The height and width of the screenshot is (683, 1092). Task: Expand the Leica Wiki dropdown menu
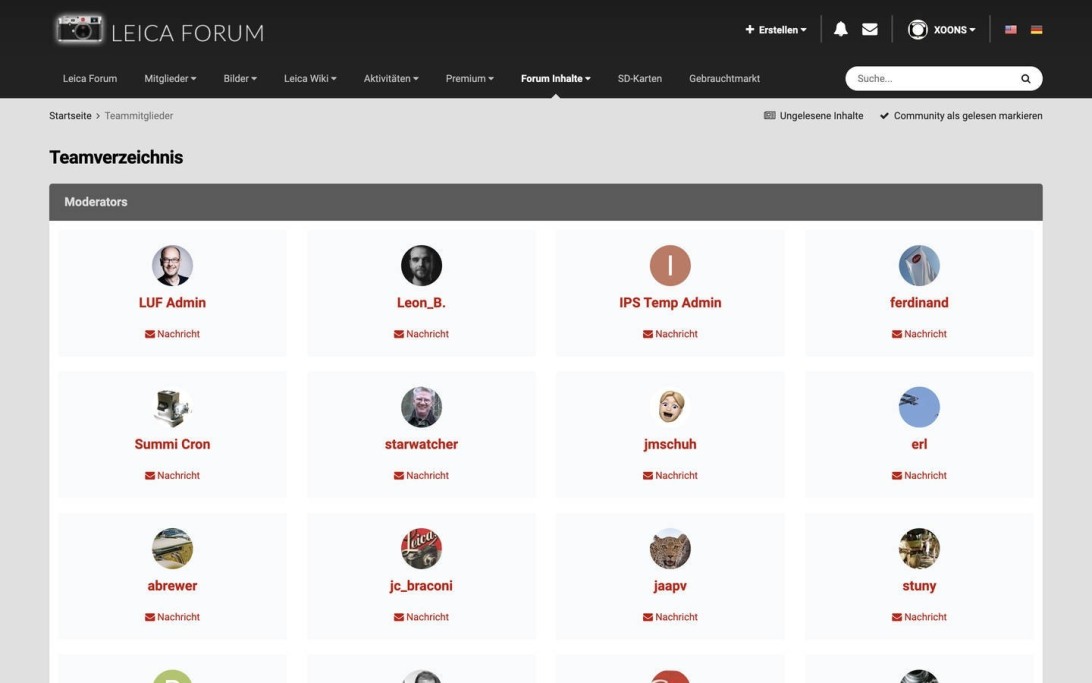pyautogui.click(x=310, y=79)
